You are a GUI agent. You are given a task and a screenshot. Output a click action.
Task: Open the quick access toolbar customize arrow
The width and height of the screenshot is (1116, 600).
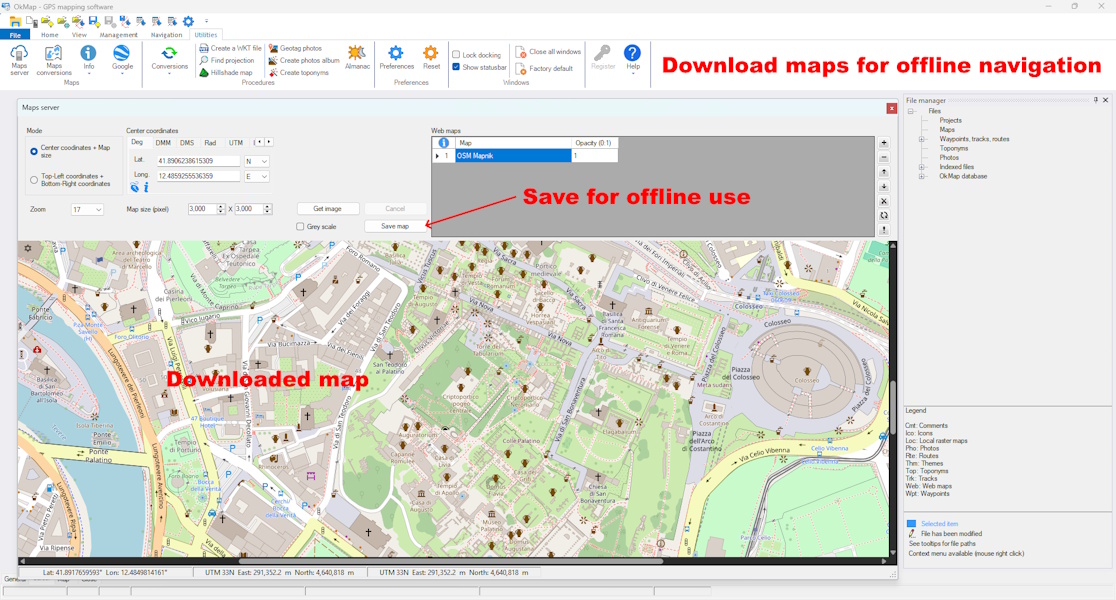coord(206,21)
